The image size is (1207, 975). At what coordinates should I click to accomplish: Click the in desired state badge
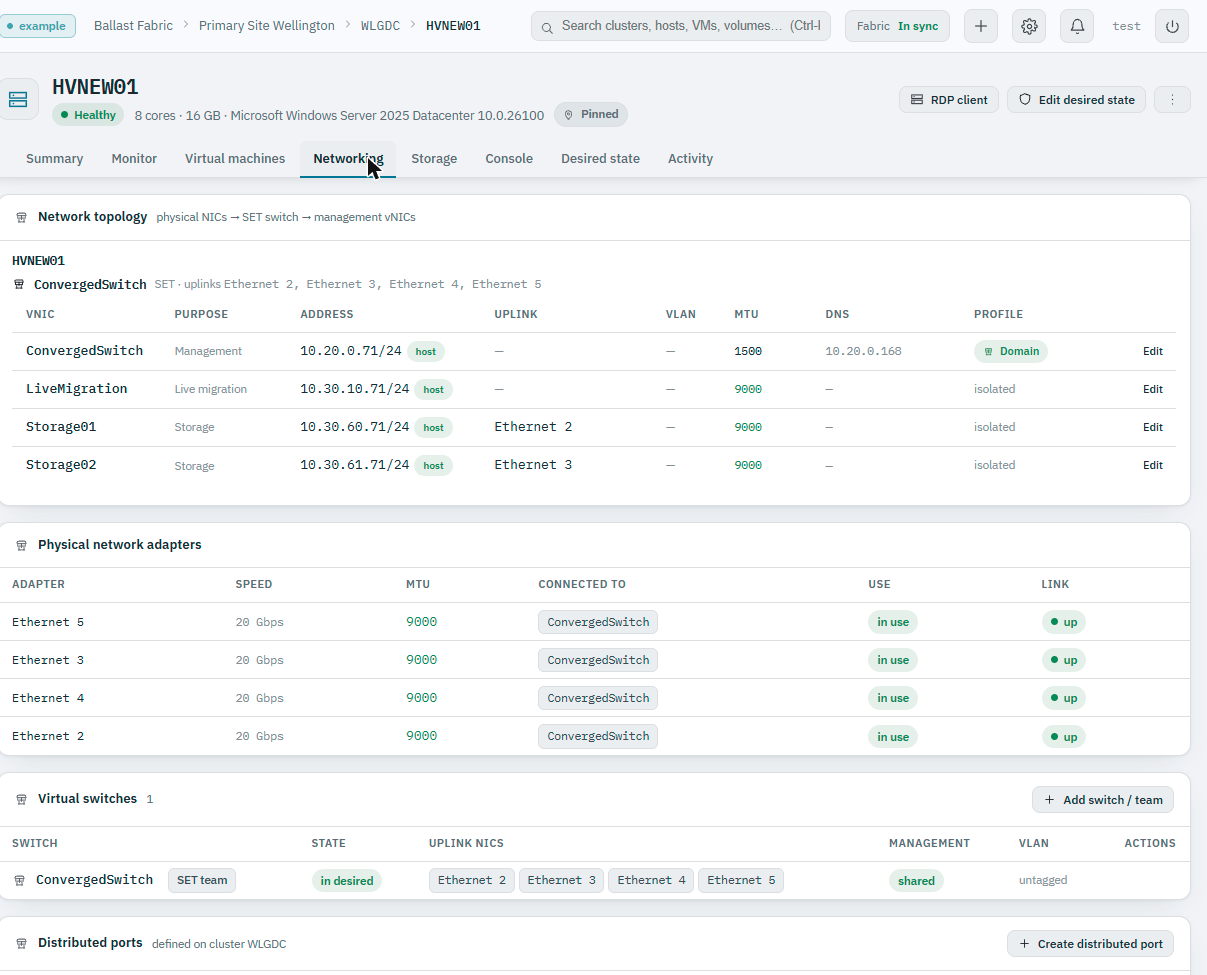point(347,881)
